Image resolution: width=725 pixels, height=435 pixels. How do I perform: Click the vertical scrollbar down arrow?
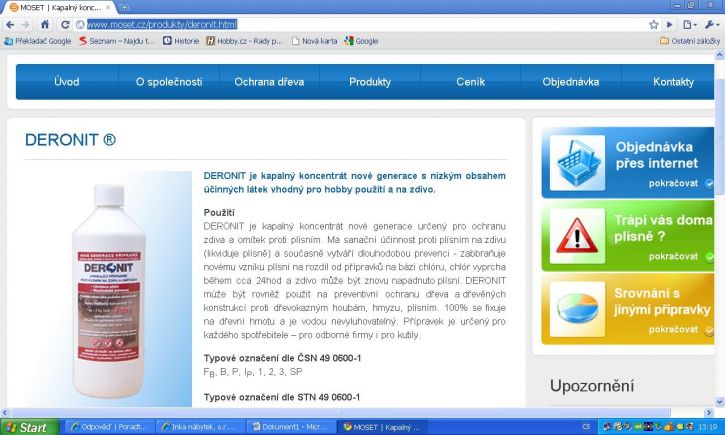719,402
